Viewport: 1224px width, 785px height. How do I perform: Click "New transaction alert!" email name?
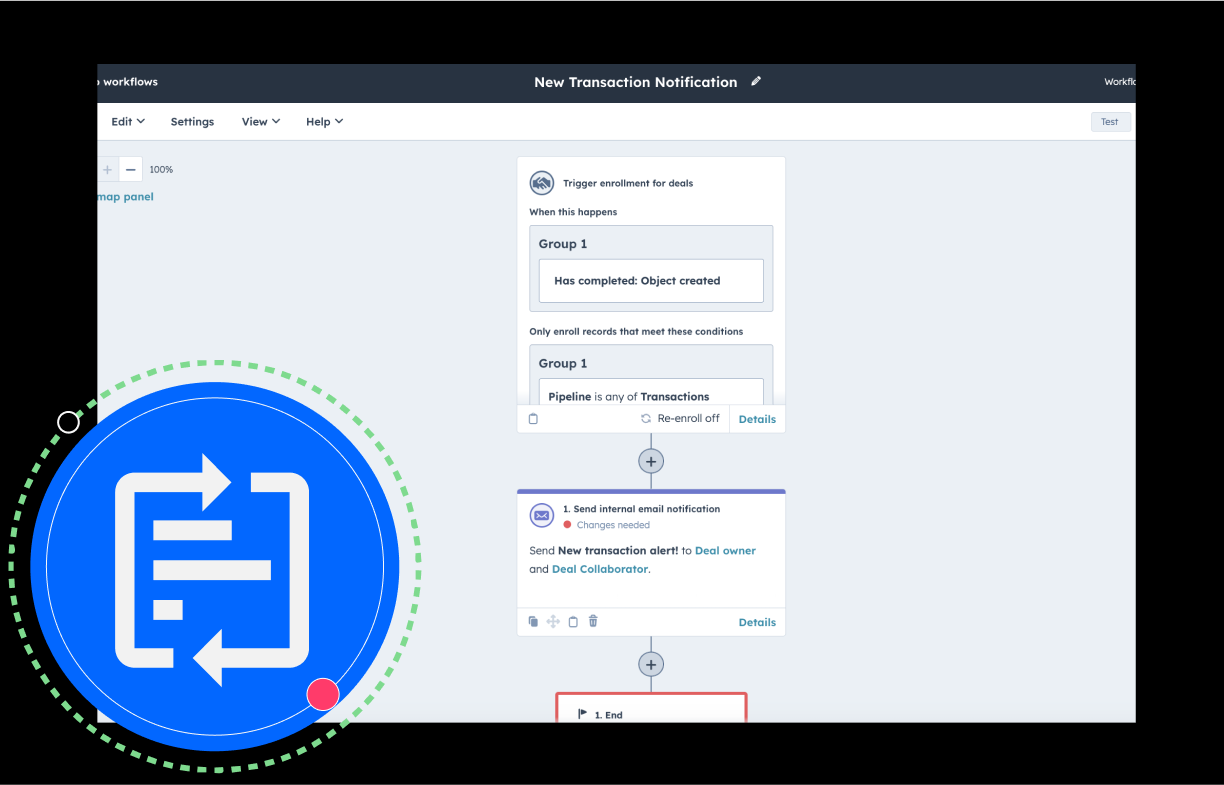click(618, 551)
